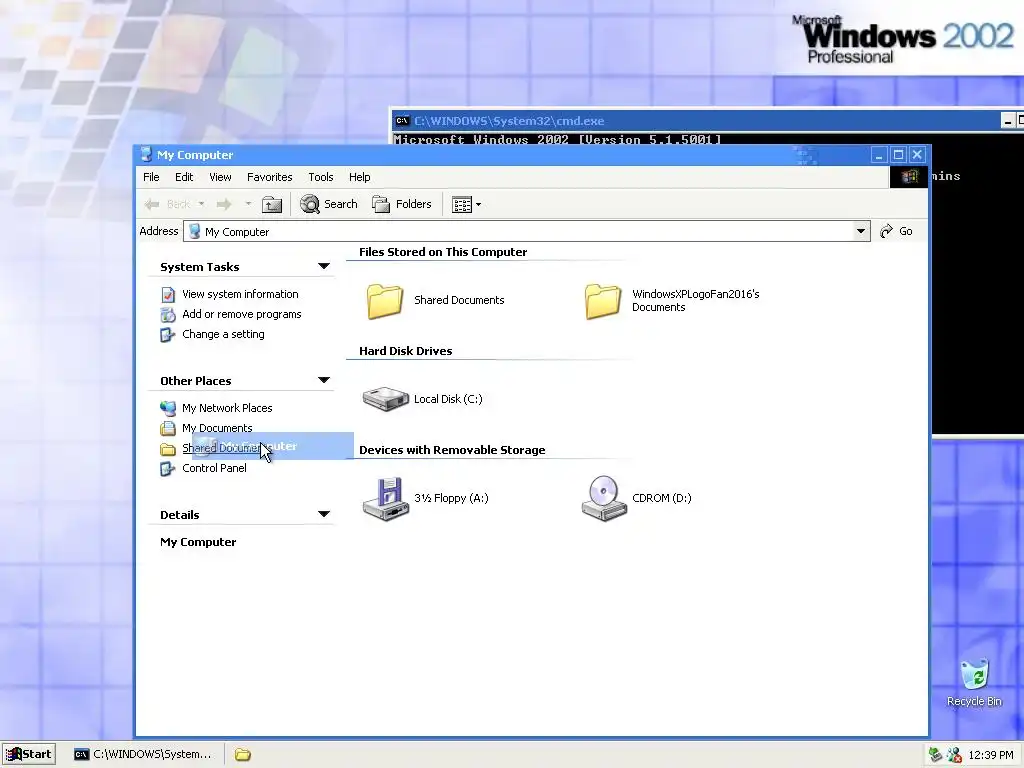Click the Change a setting icon
Image resolution: width=1024 pixels, height=768 pixels.
[x=168, y=335]
